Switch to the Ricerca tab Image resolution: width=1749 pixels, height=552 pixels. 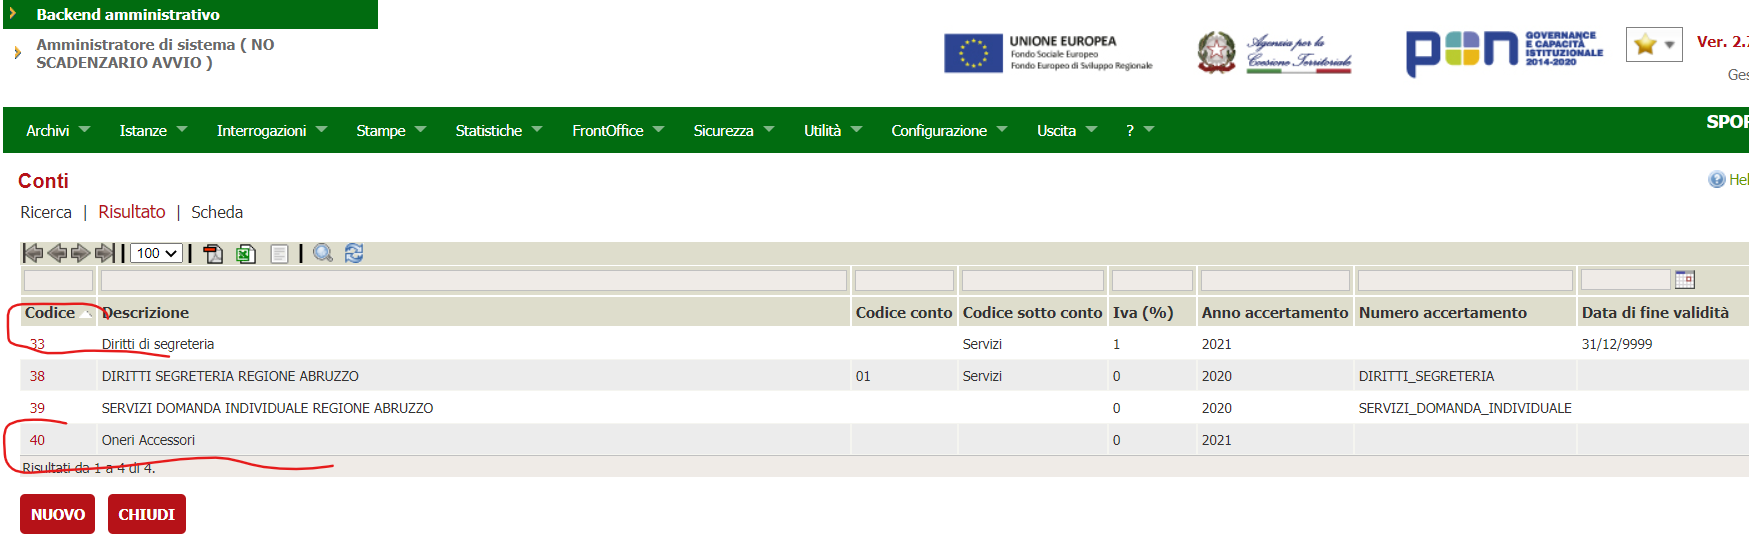[x=46, y=212]
